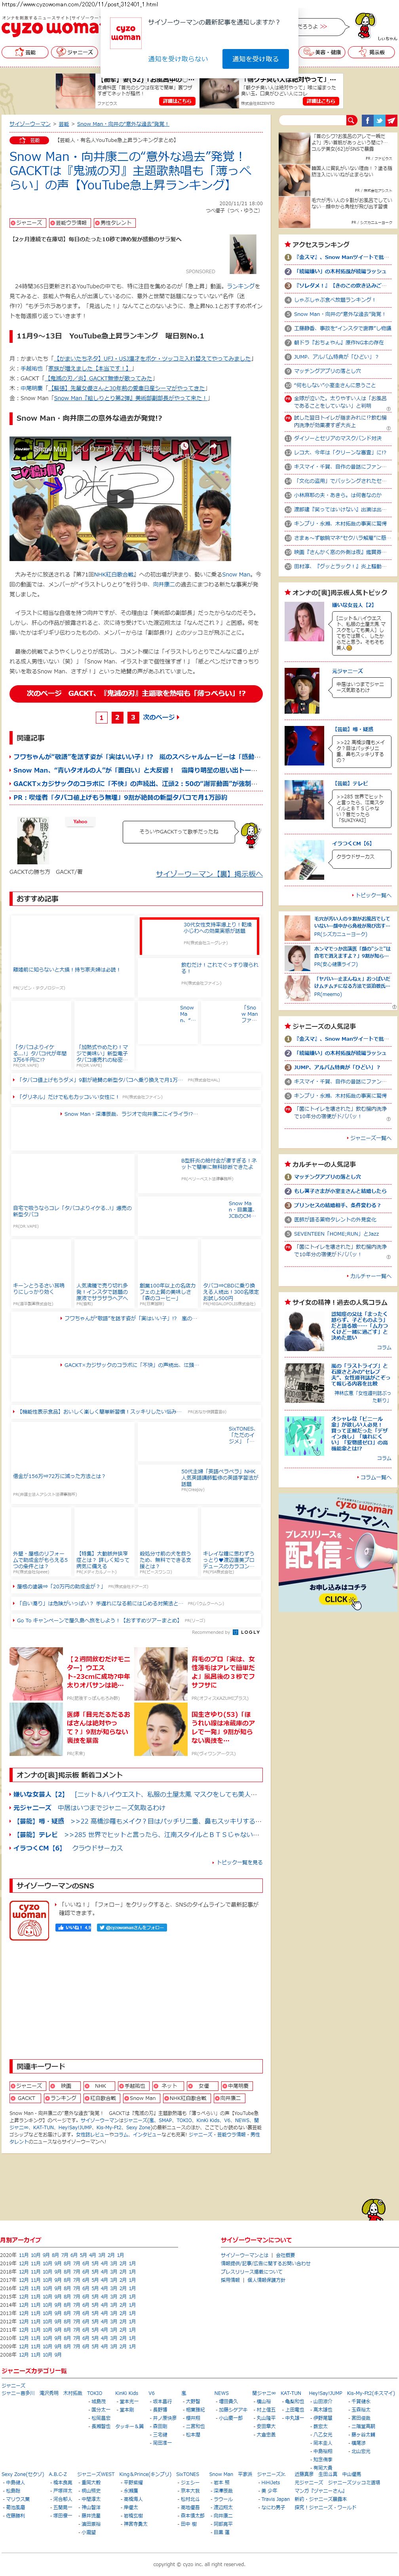Click the サイゾーウーマン breadcrumb link
Screen dimensions: 399x2576
click(30, 124)
